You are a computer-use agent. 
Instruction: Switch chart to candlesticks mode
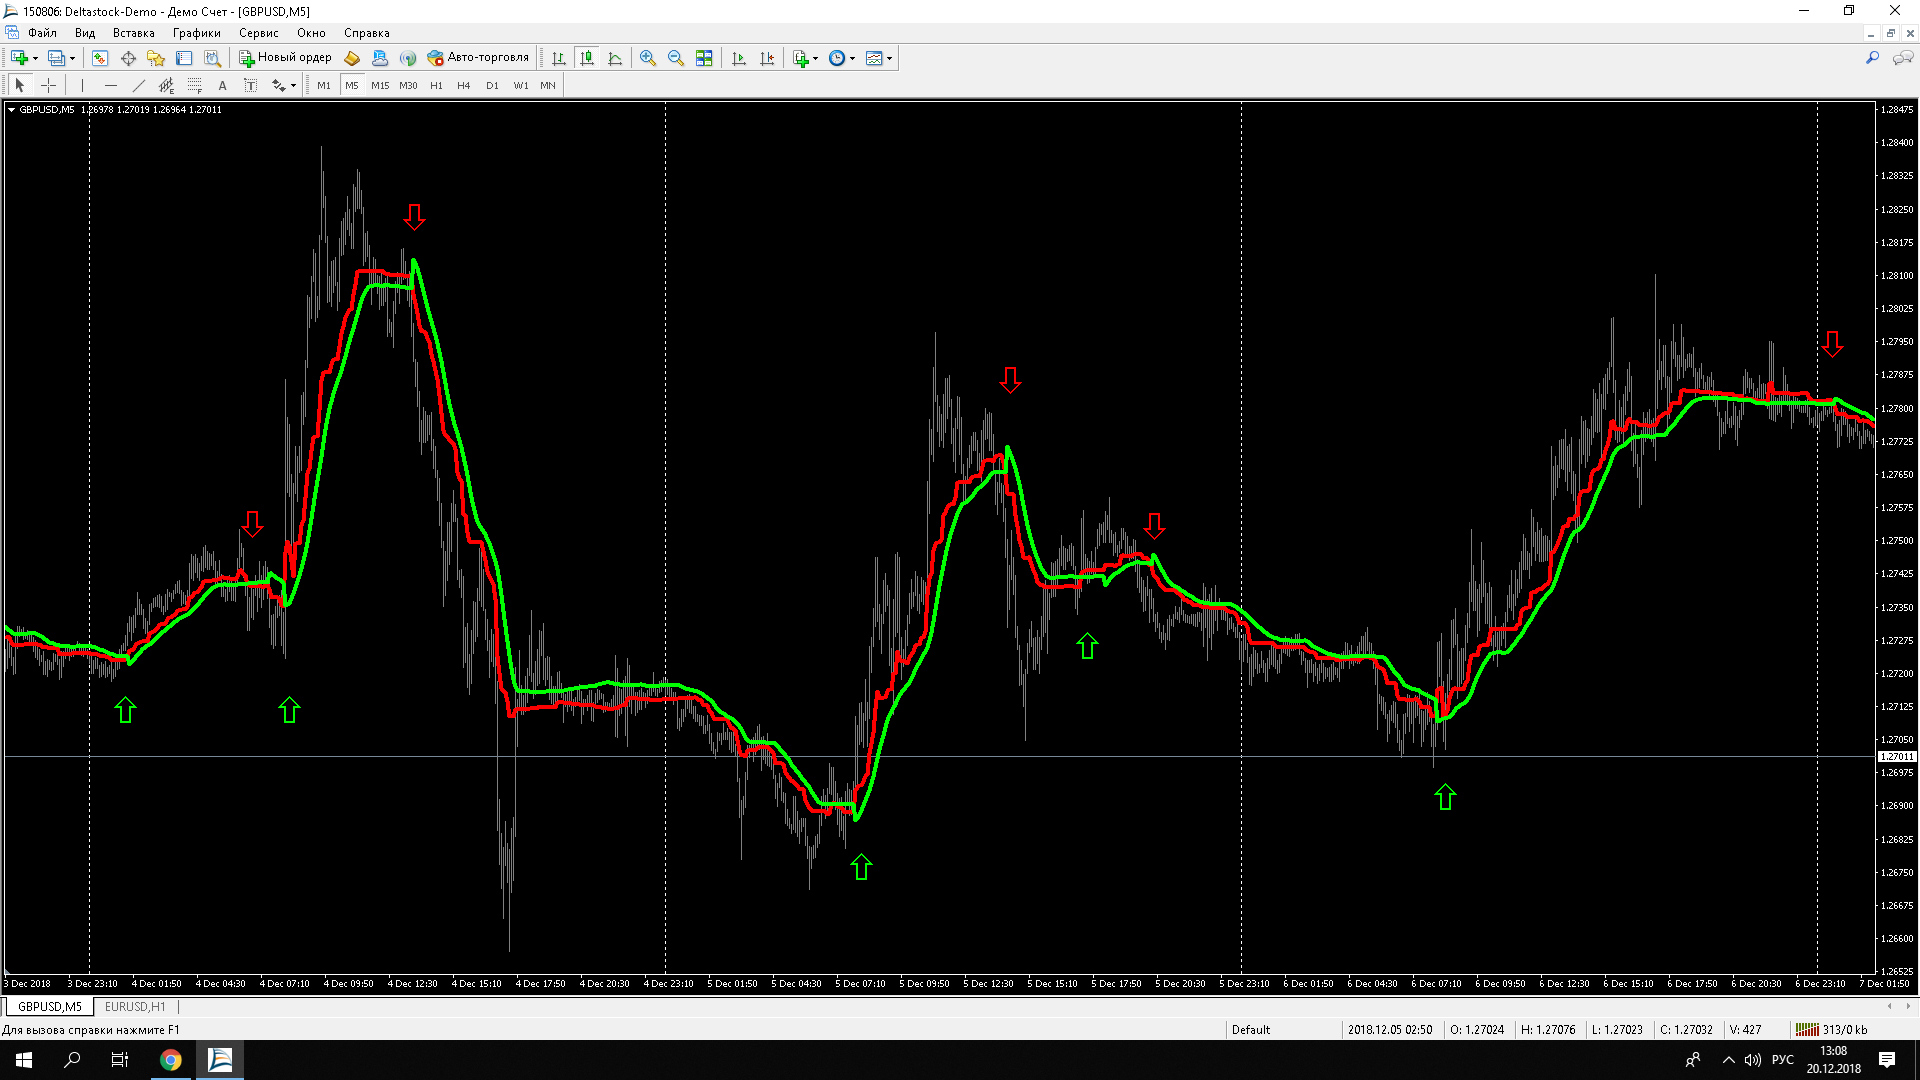click(x=587, y=58)
